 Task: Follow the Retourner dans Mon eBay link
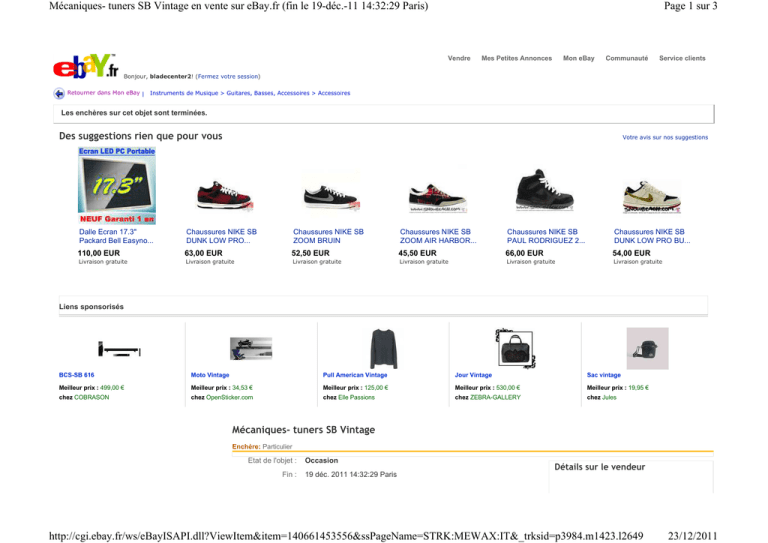pyautogui.click(x=103, y=93)
